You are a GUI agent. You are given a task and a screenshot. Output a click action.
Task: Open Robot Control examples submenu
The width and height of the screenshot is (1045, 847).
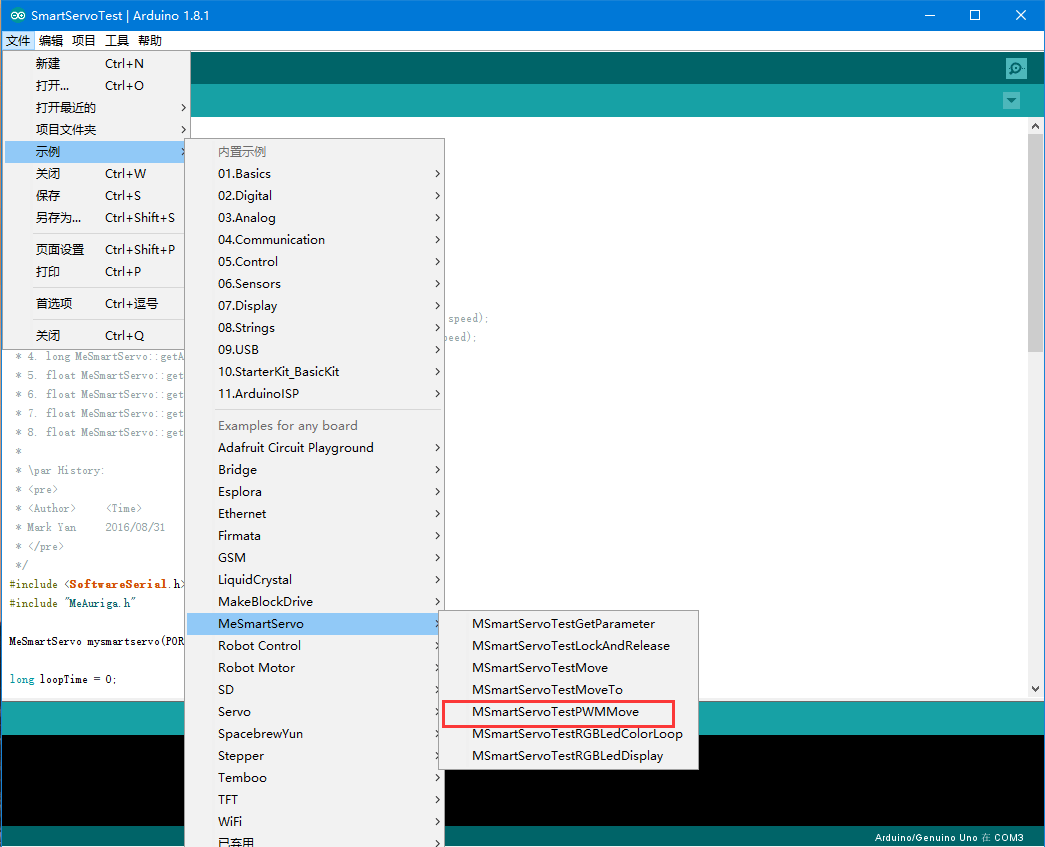(315, 645)
